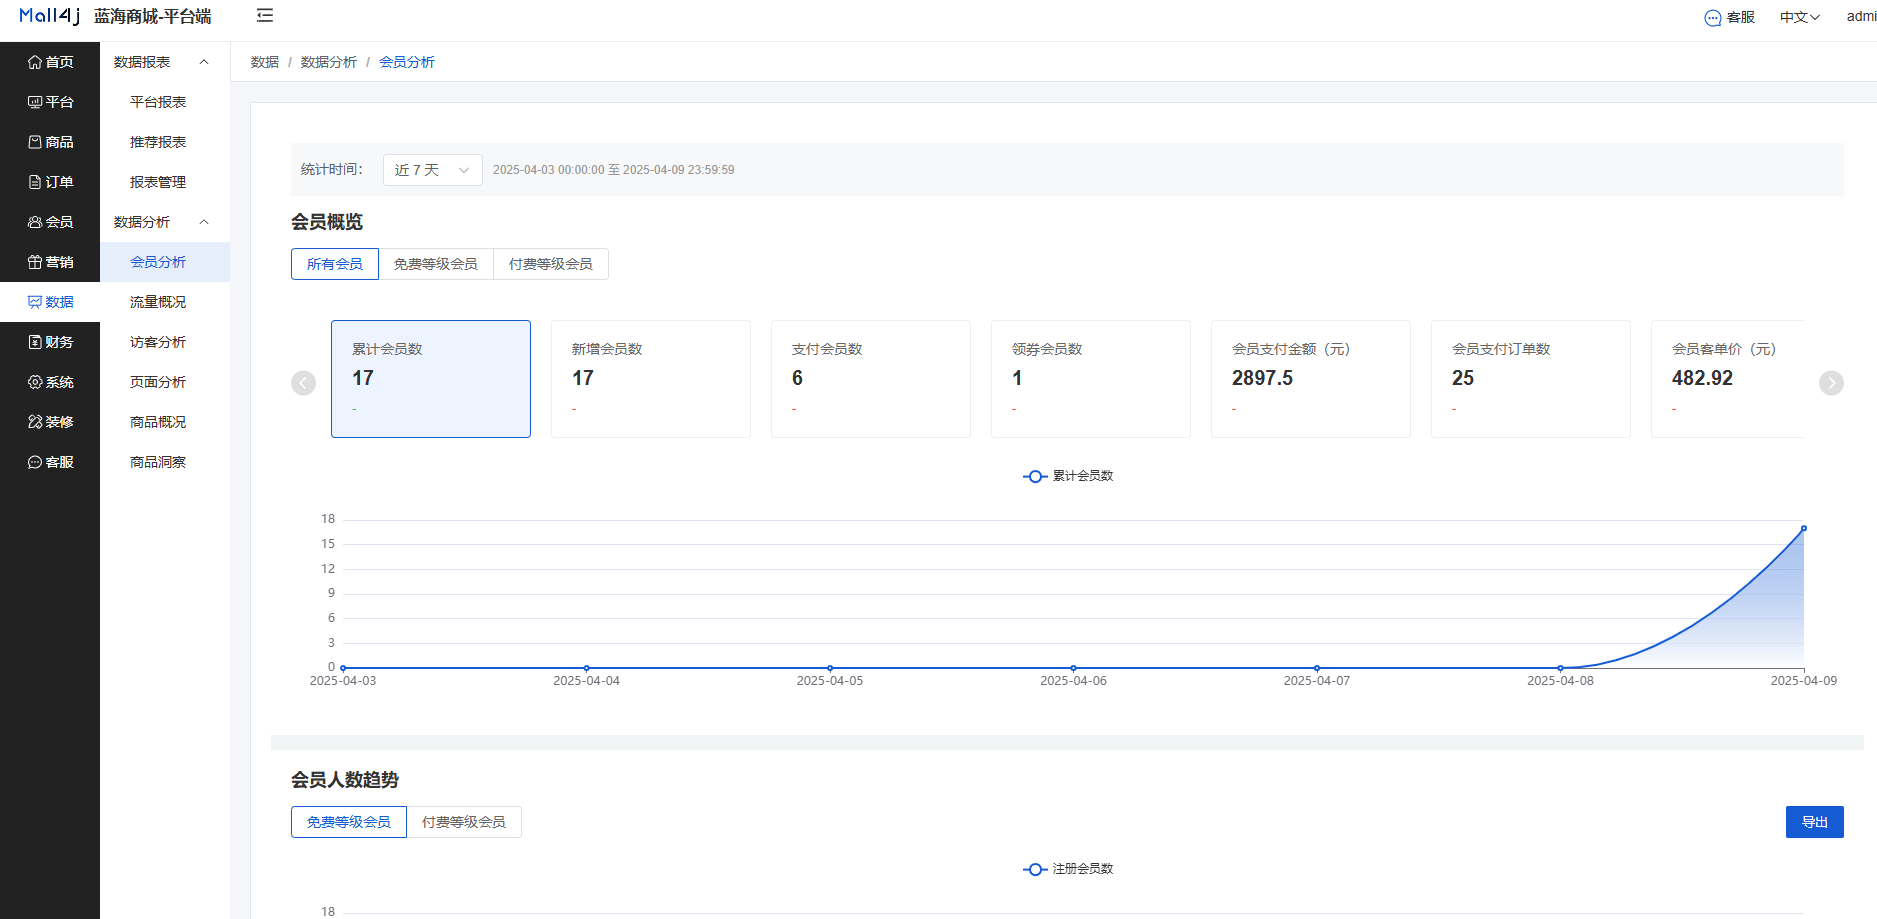This screenshot has width=1877, height=919.
Task: Select 免费等级会员 tab in 会员人数趋势
Action: click(x=349, y=822)
